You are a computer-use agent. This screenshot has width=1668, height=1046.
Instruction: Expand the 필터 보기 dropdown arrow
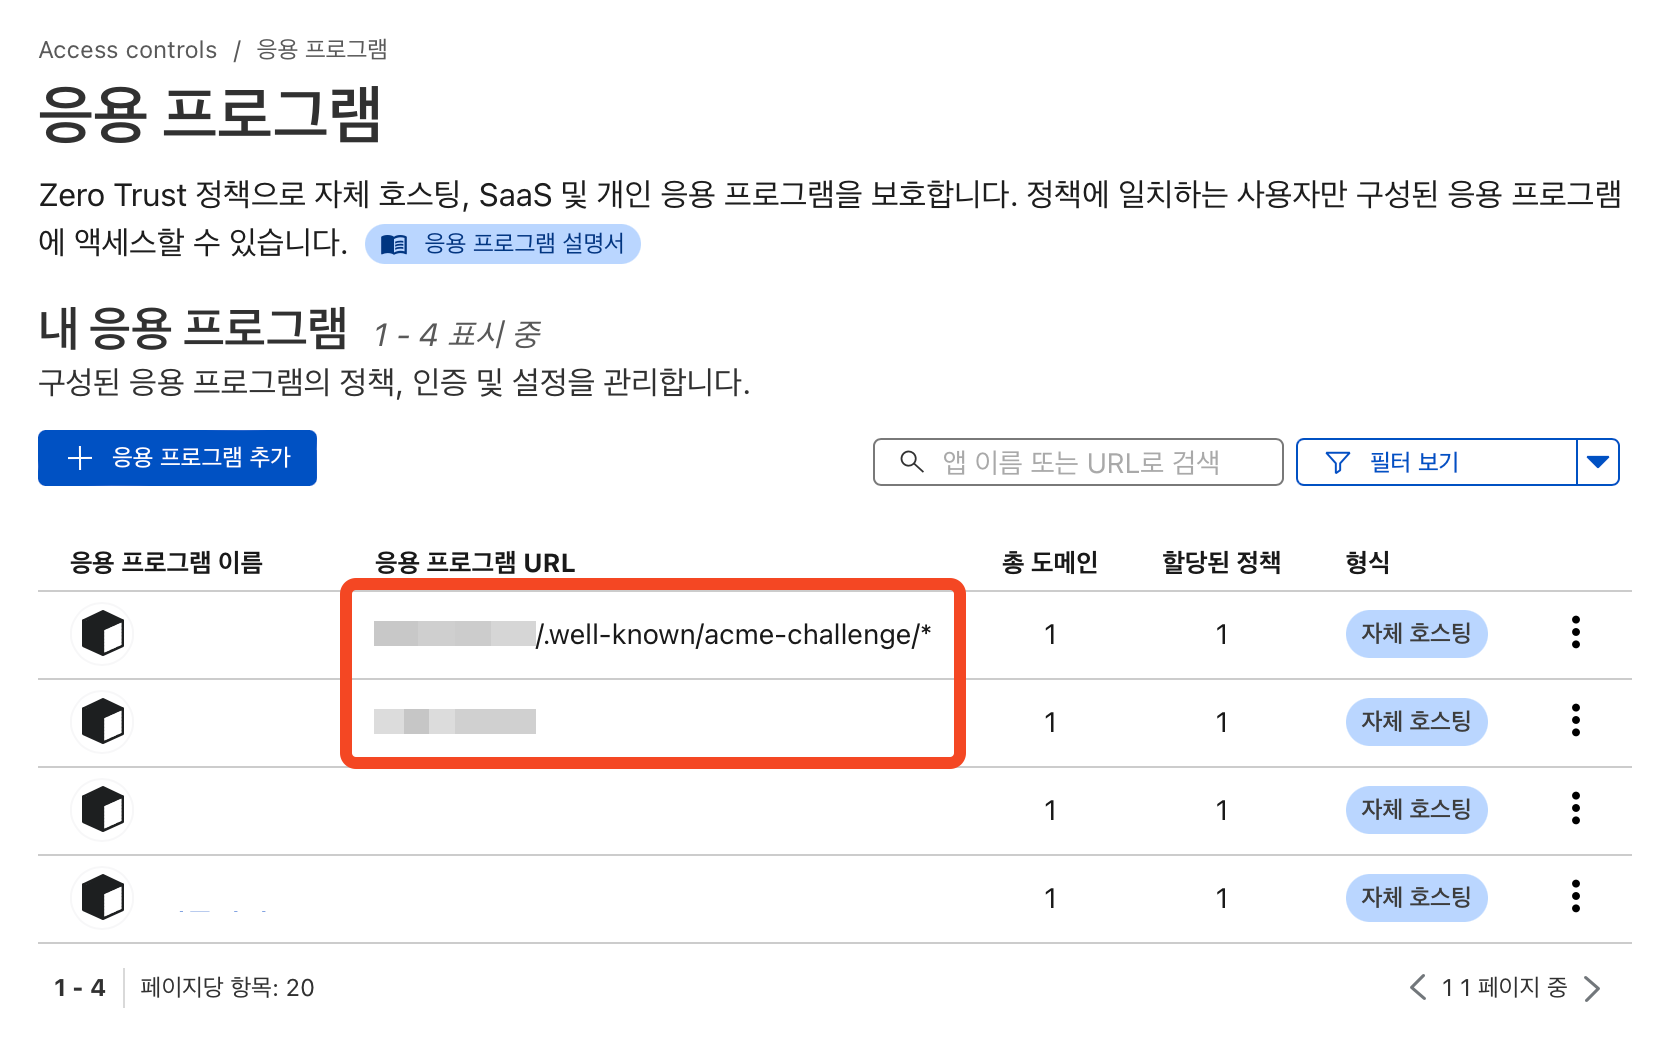pyautogui.click(x=1597, y=462)
